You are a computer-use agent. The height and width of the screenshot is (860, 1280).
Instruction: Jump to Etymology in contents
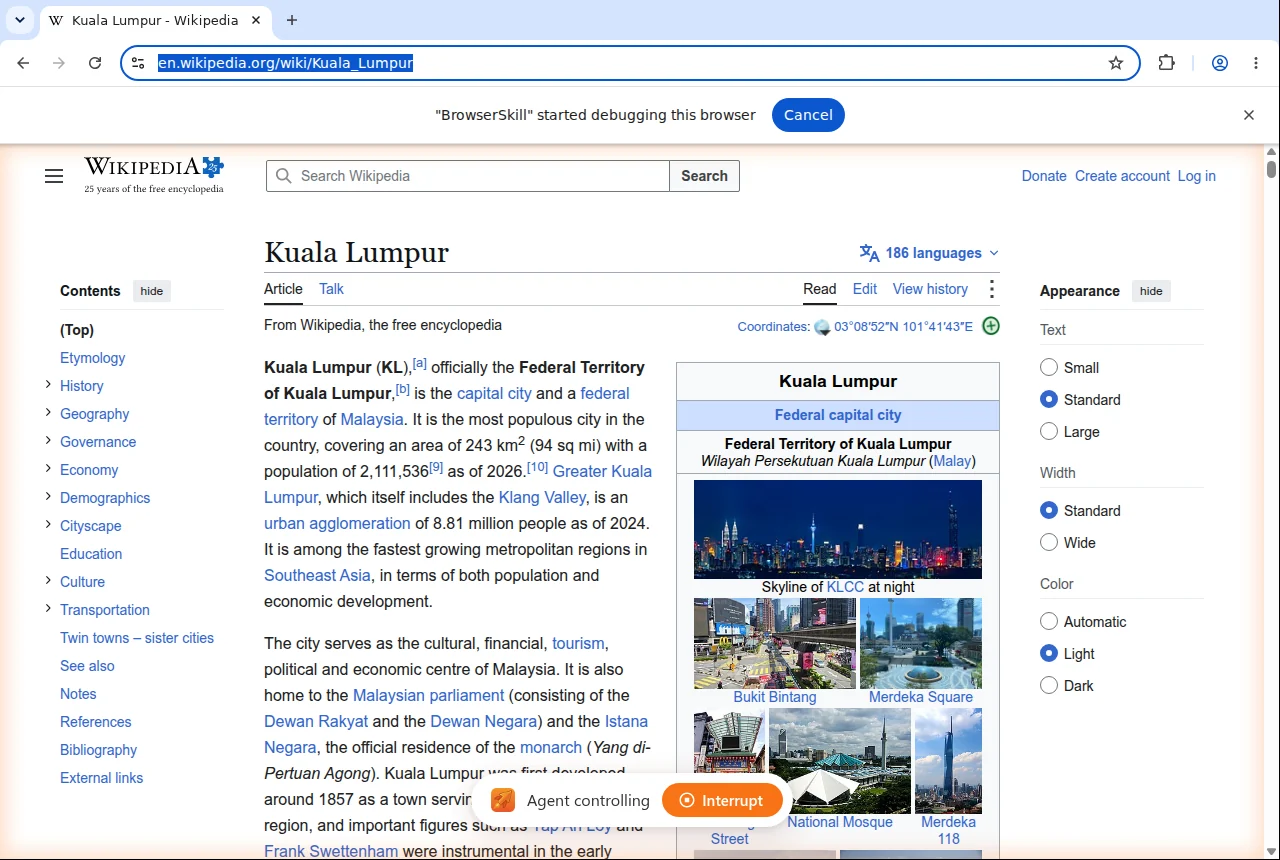click(93, 358)
